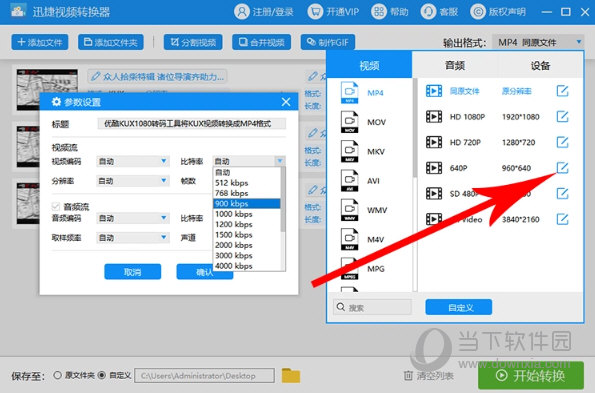Choose the HD 720P film icon

434,142
